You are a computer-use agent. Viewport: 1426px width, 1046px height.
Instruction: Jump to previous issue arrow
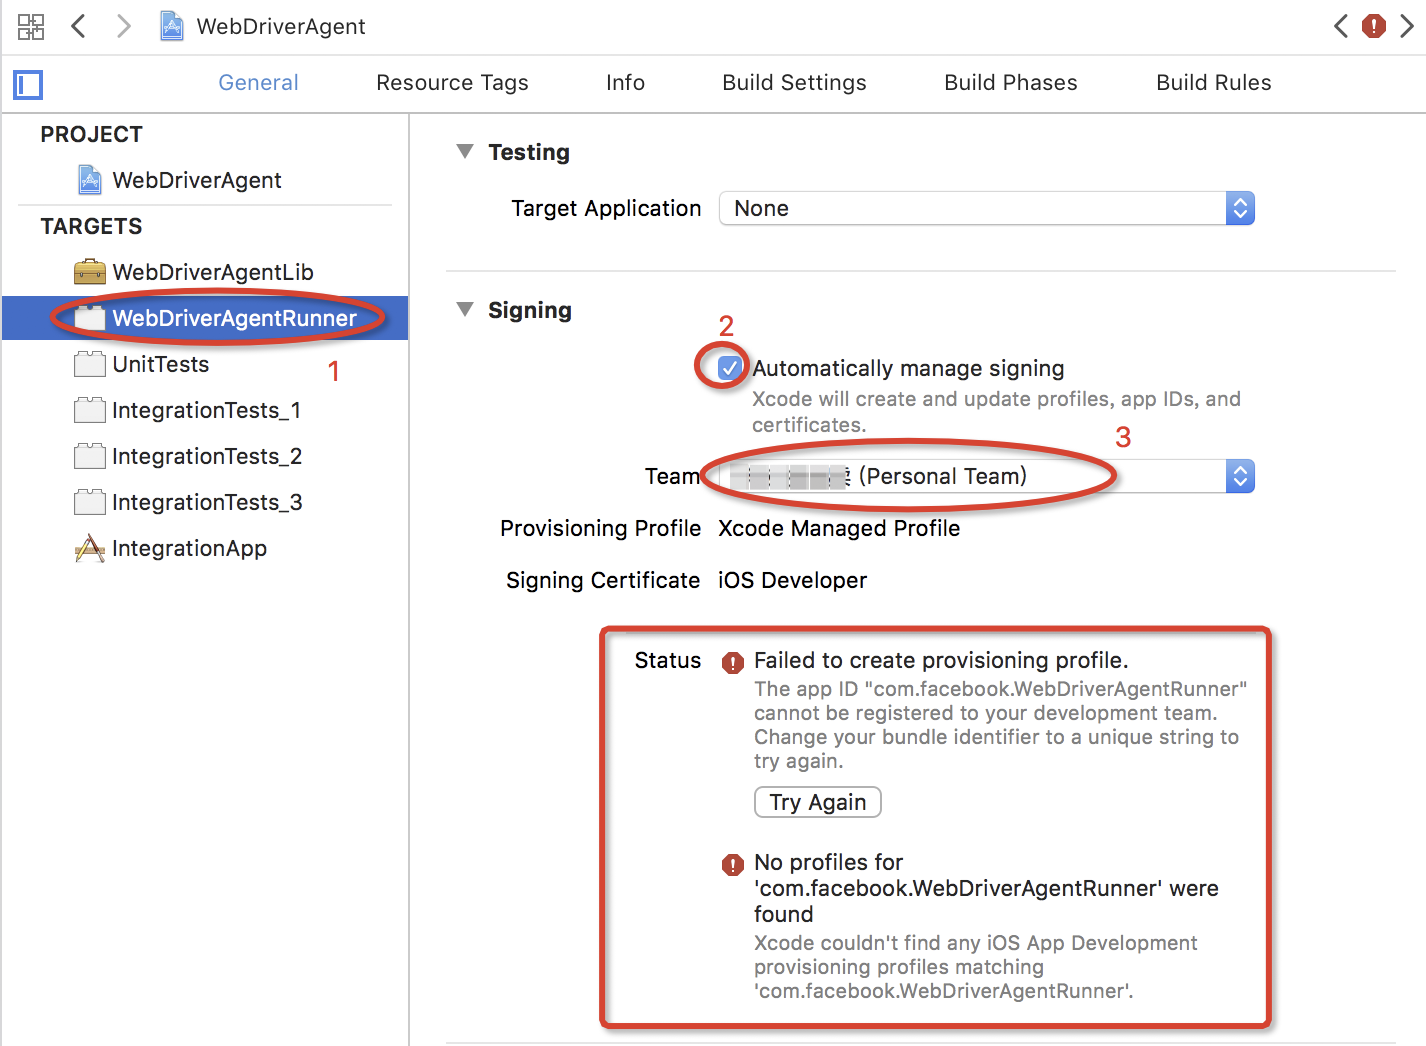(1341, 26)
